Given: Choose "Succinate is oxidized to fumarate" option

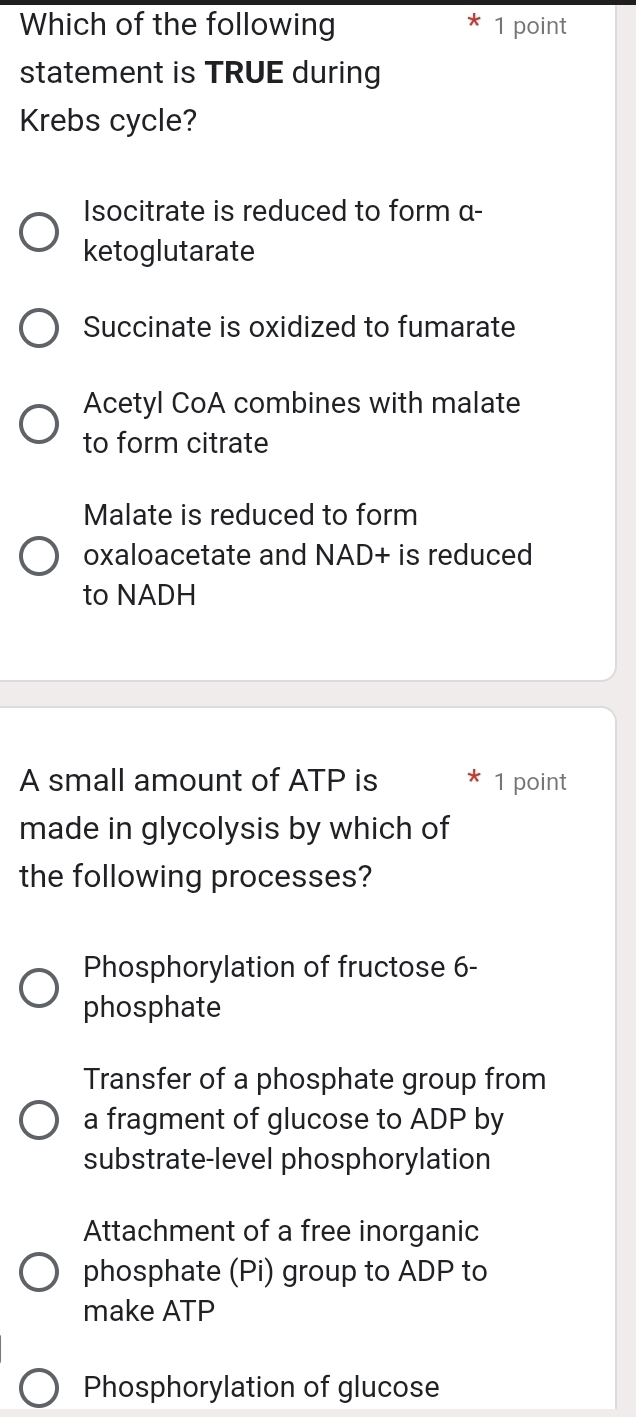Looking at the screenshot, I should (38, 327).
